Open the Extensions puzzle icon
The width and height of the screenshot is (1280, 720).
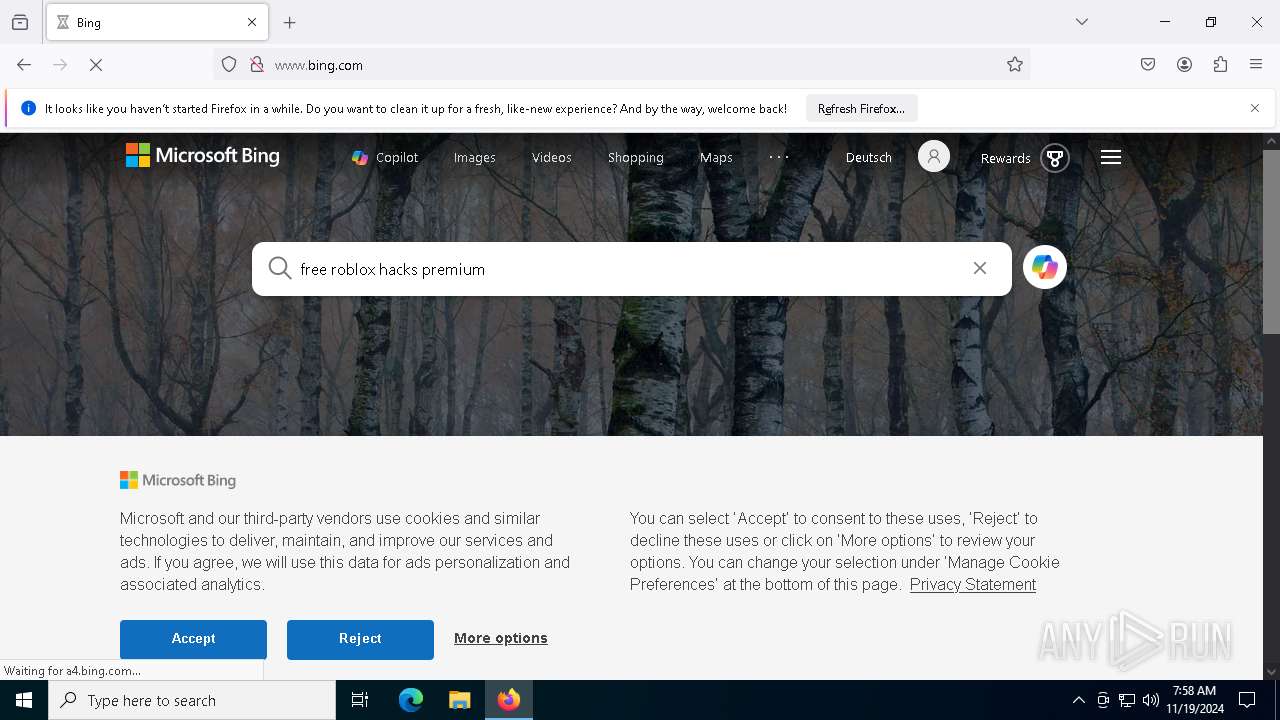point(1220,65)
